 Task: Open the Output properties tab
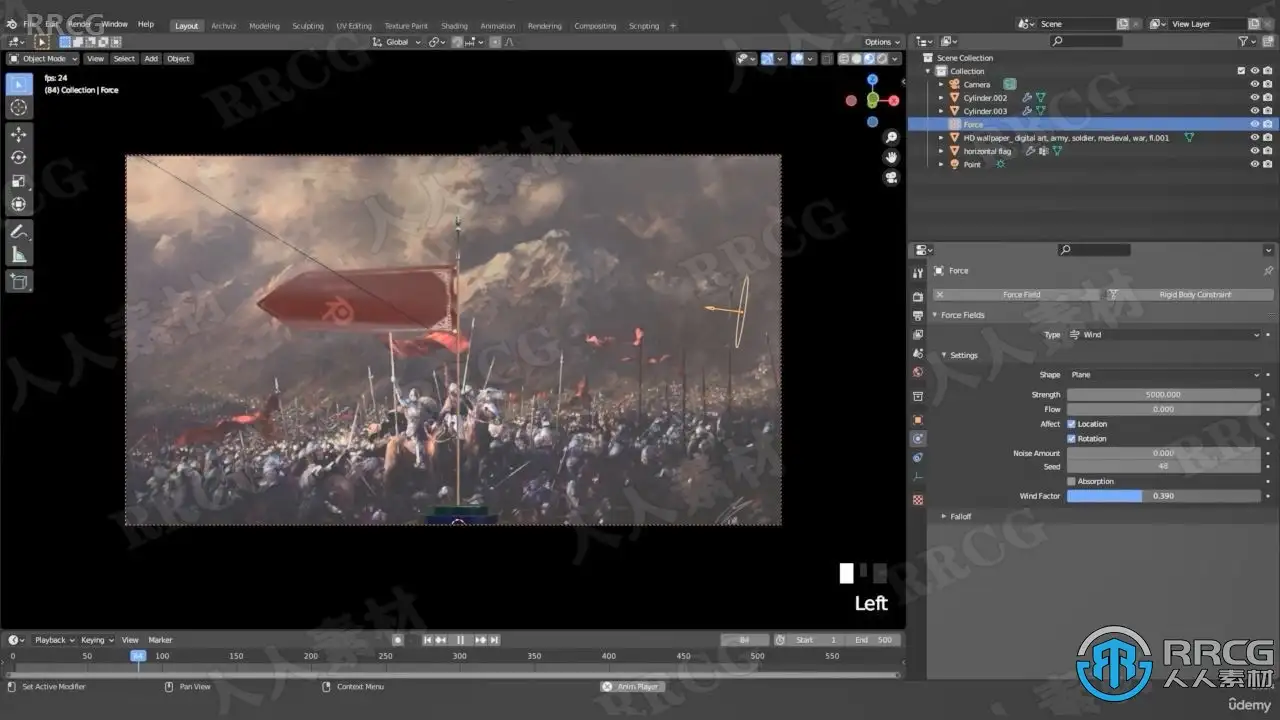pyautogui.click(x=918, y=316)
